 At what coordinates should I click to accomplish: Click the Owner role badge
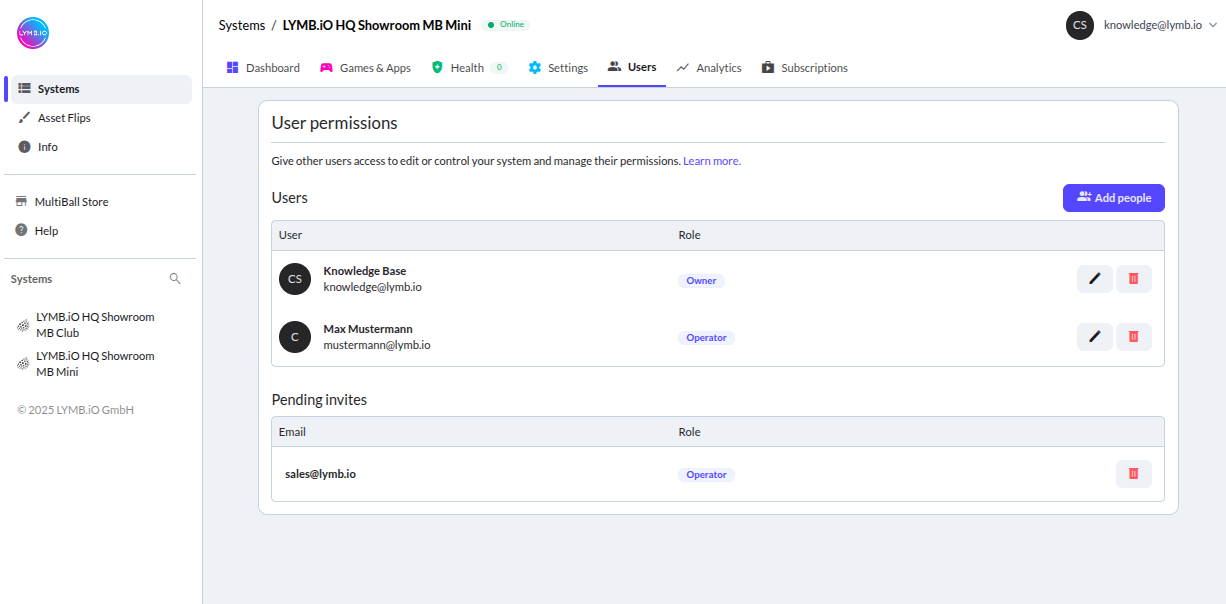[701, 280]
